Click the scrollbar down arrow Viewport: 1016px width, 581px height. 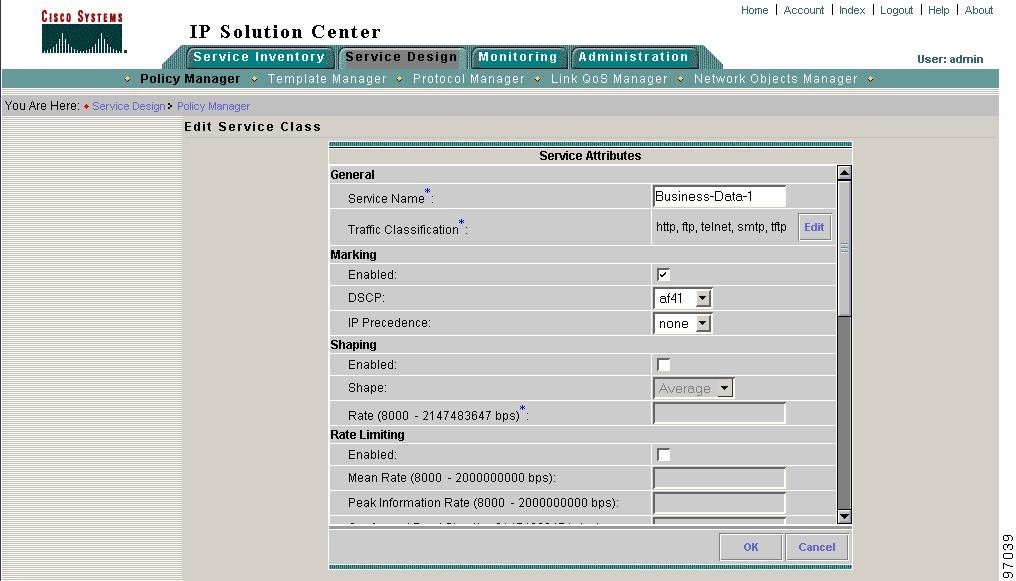(x=844, y=516)
